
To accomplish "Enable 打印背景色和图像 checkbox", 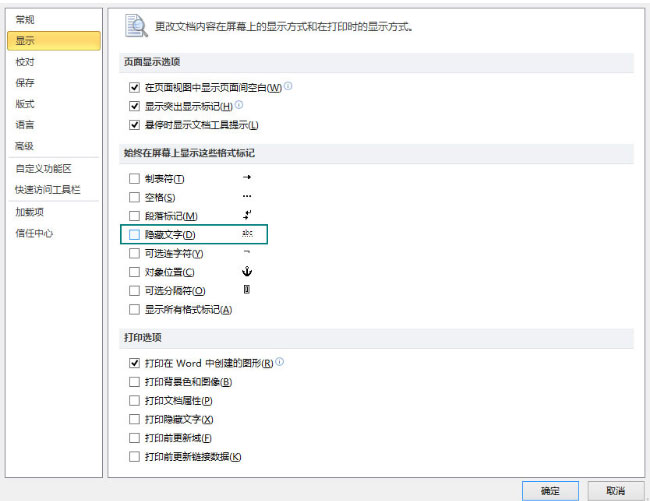I will coord(135,382).
